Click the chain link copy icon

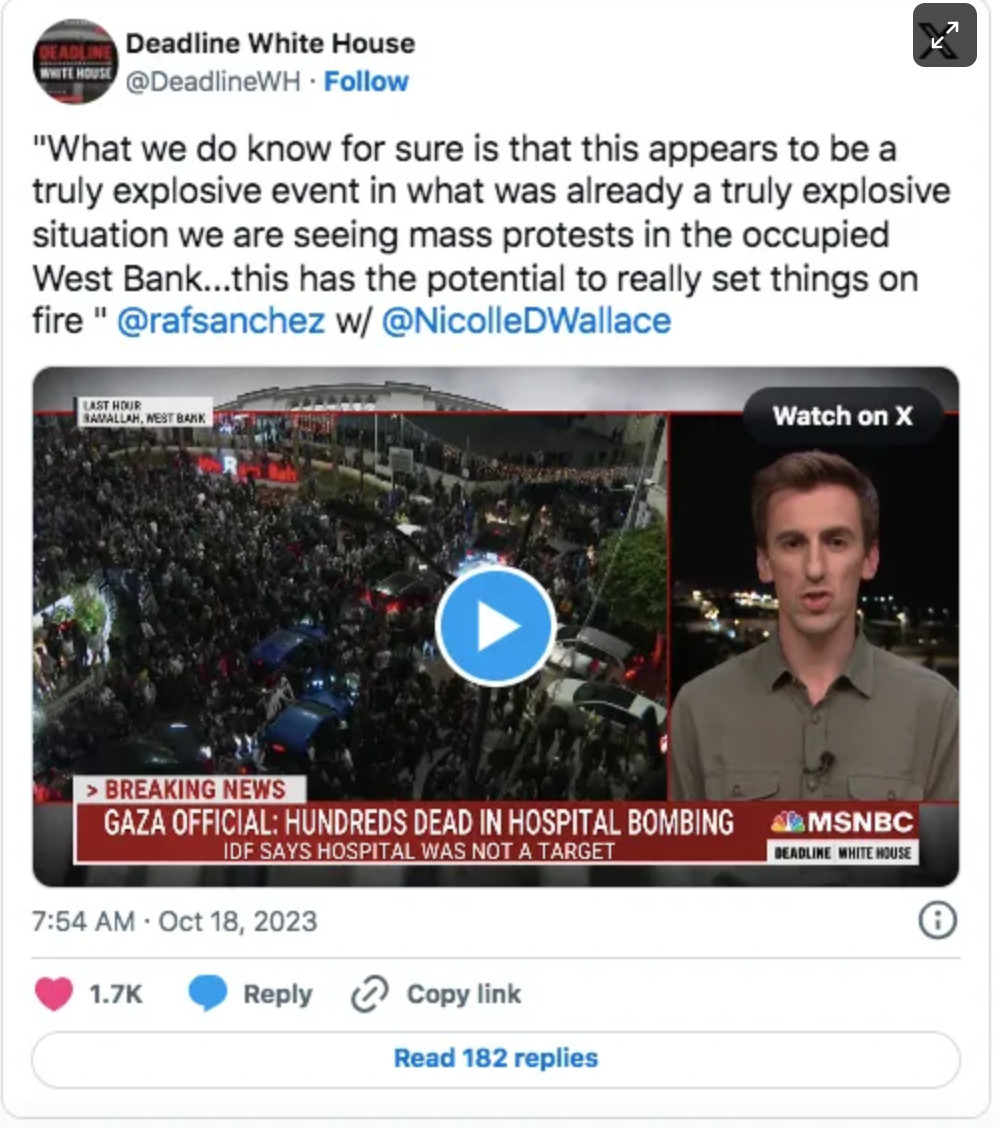[x=370, y=994]
